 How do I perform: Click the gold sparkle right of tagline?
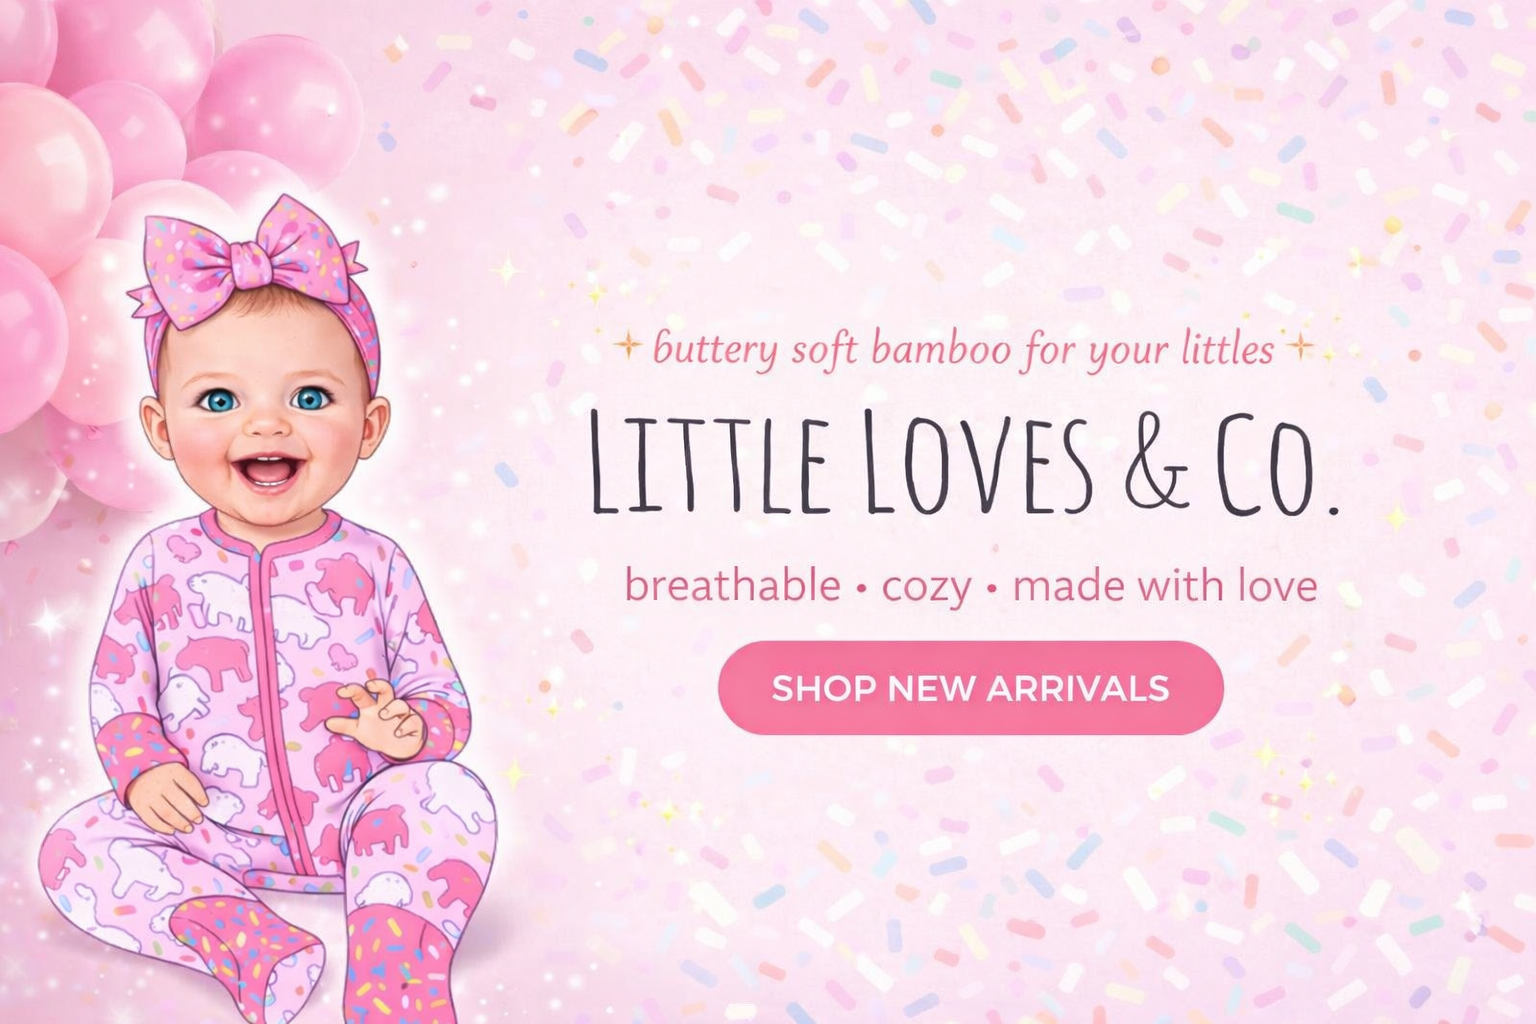click(x=1299, y=347)
